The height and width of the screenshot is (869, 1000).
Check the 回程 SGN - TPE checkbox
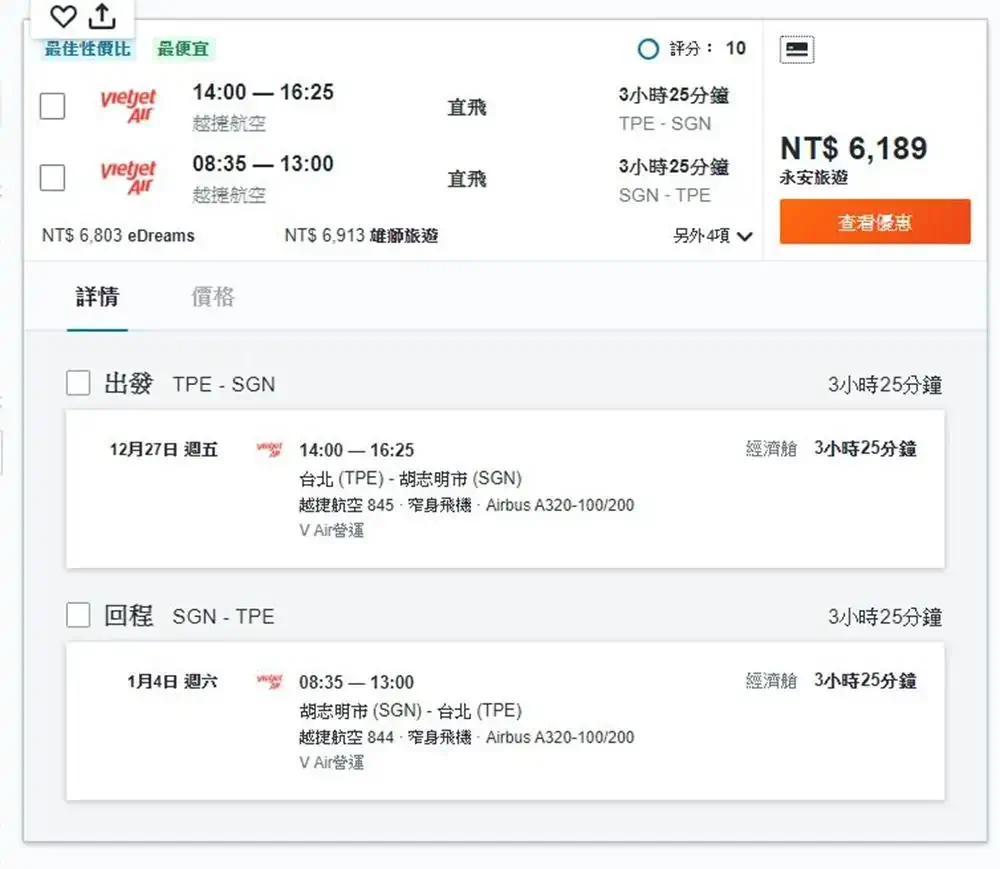click(x=78, y=615)
